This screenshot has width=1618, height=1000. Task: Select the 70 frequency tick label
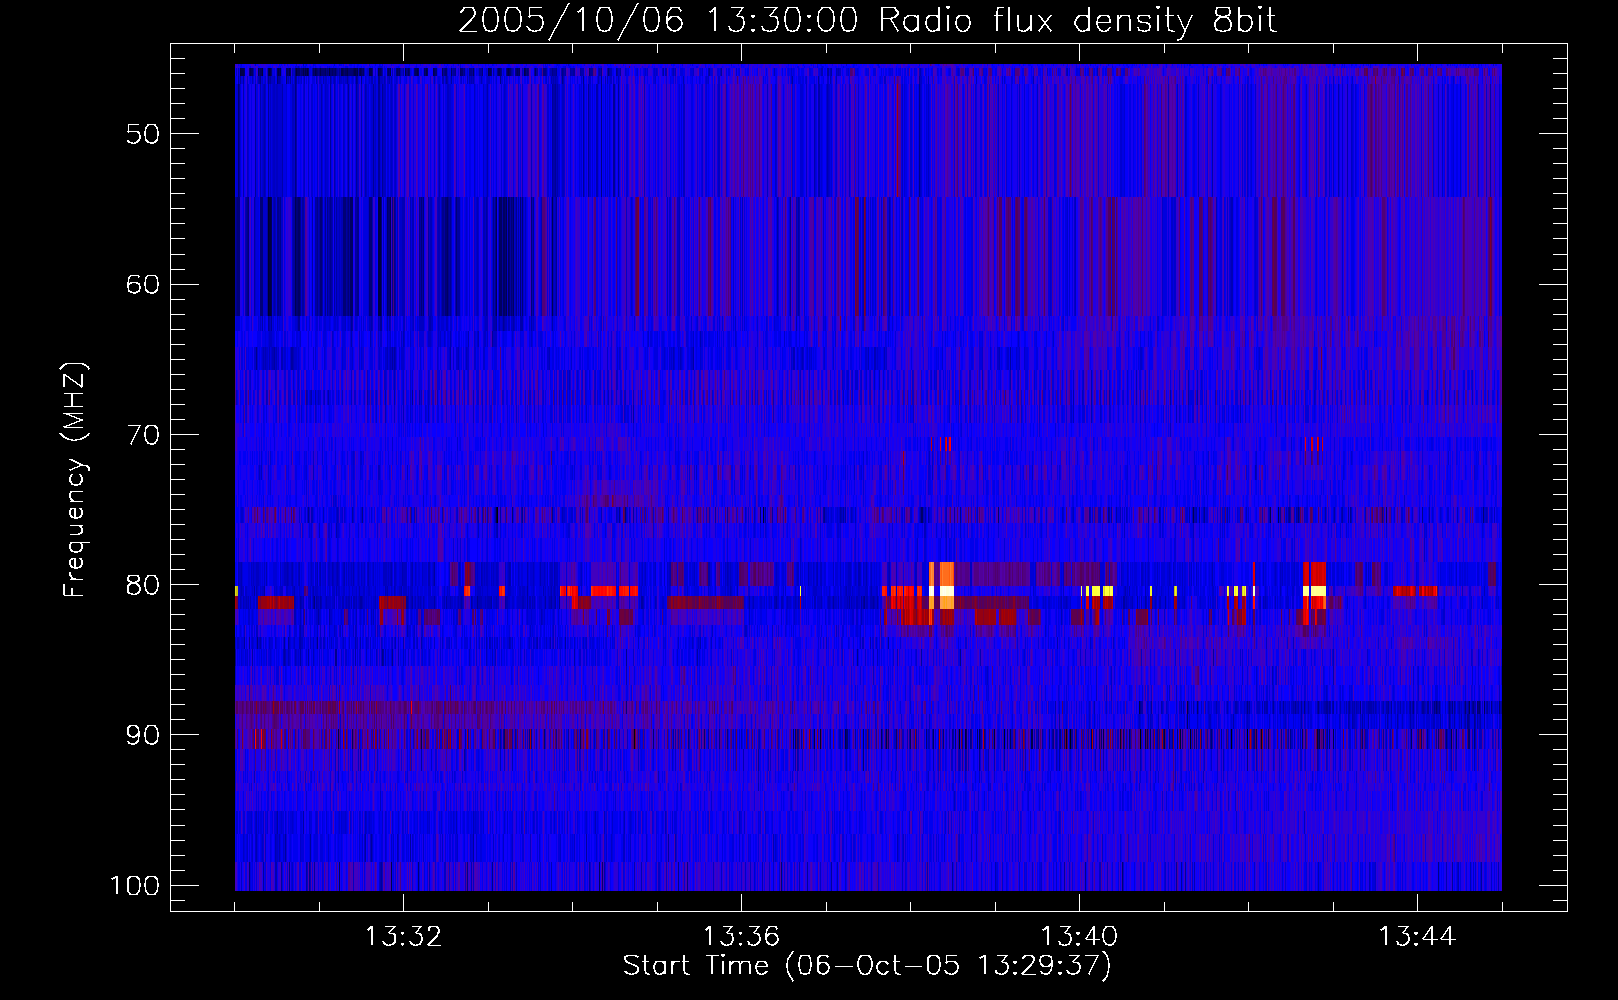point(143,435)
